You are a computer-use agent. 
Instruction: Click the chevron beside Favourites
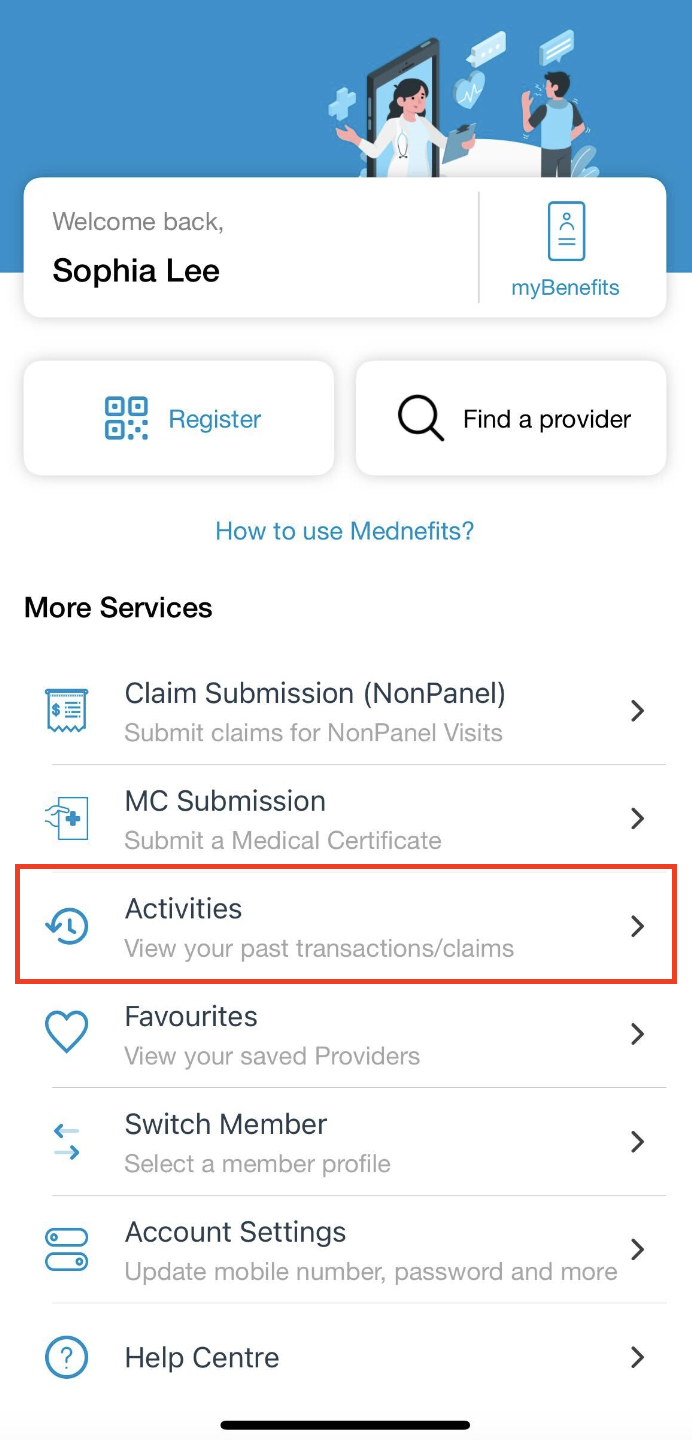[x=637, y=1033]
